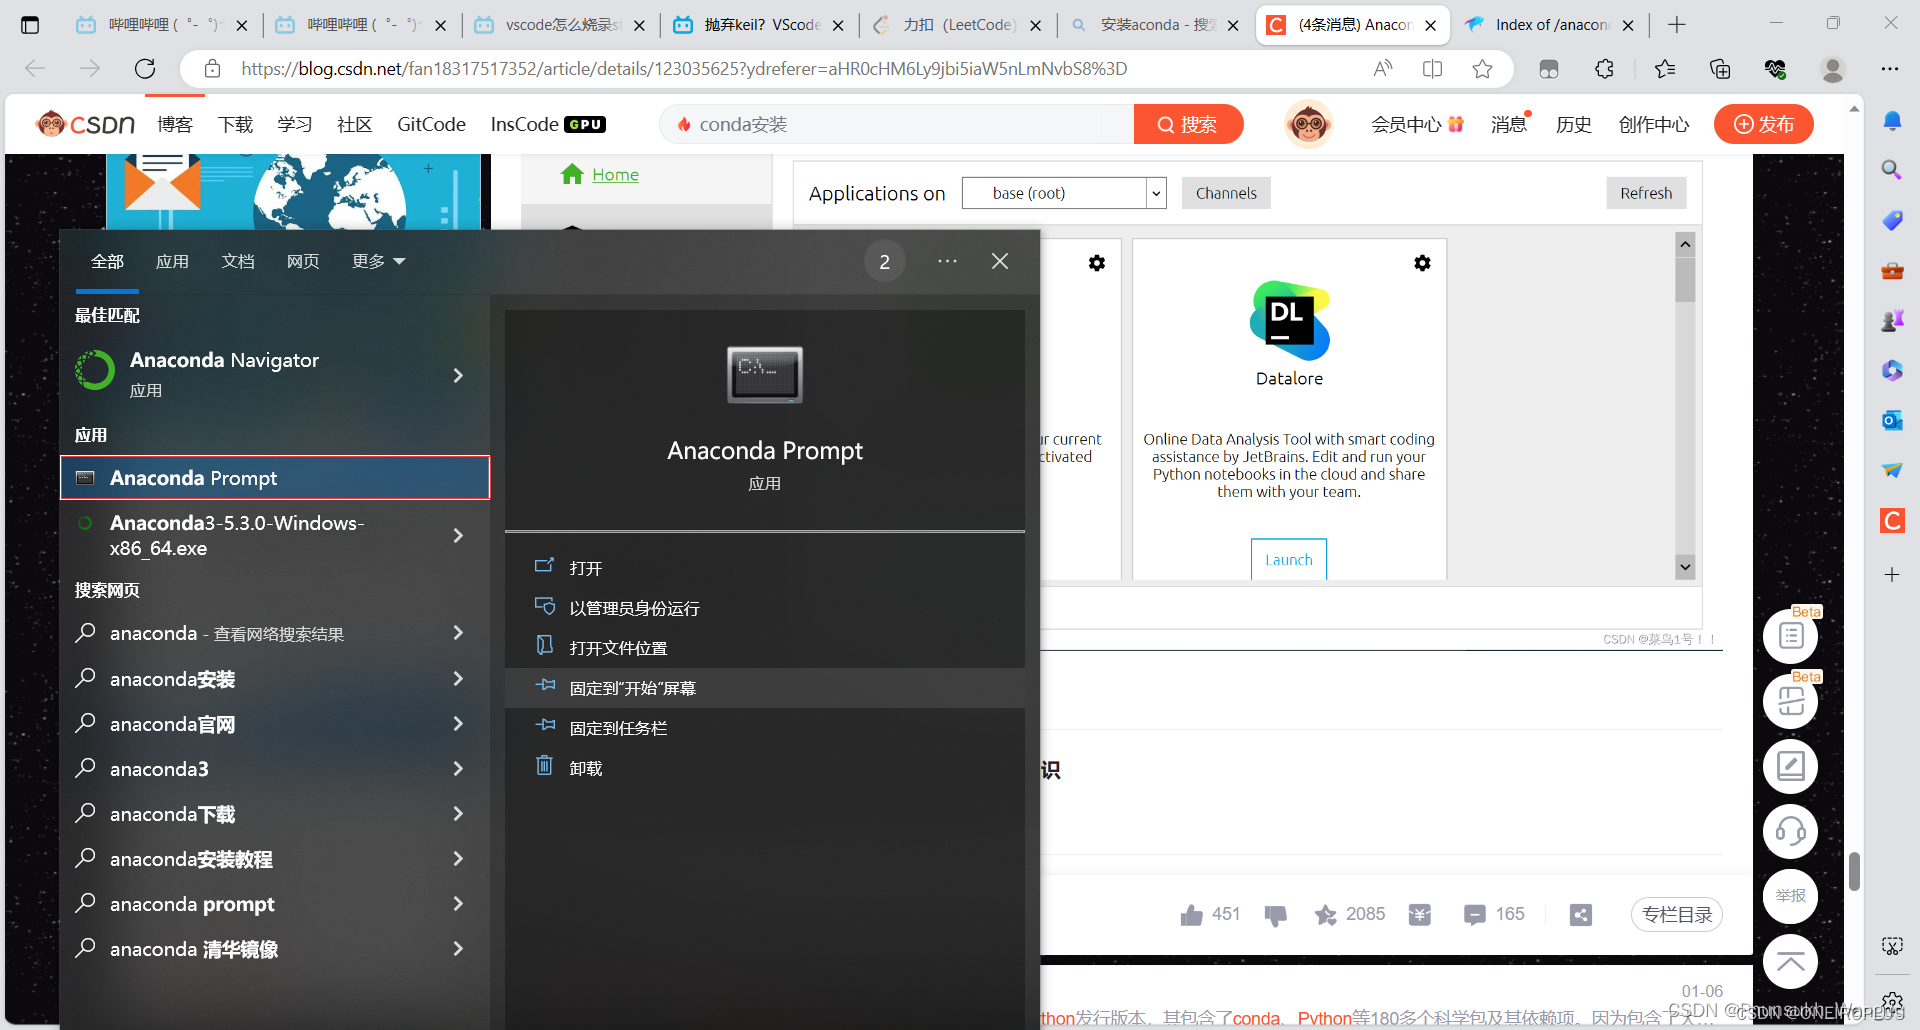This screenshot has height=1030, width=1920.
Task: Expand the 更多 filter dropdown
Action: coord(378,261)
